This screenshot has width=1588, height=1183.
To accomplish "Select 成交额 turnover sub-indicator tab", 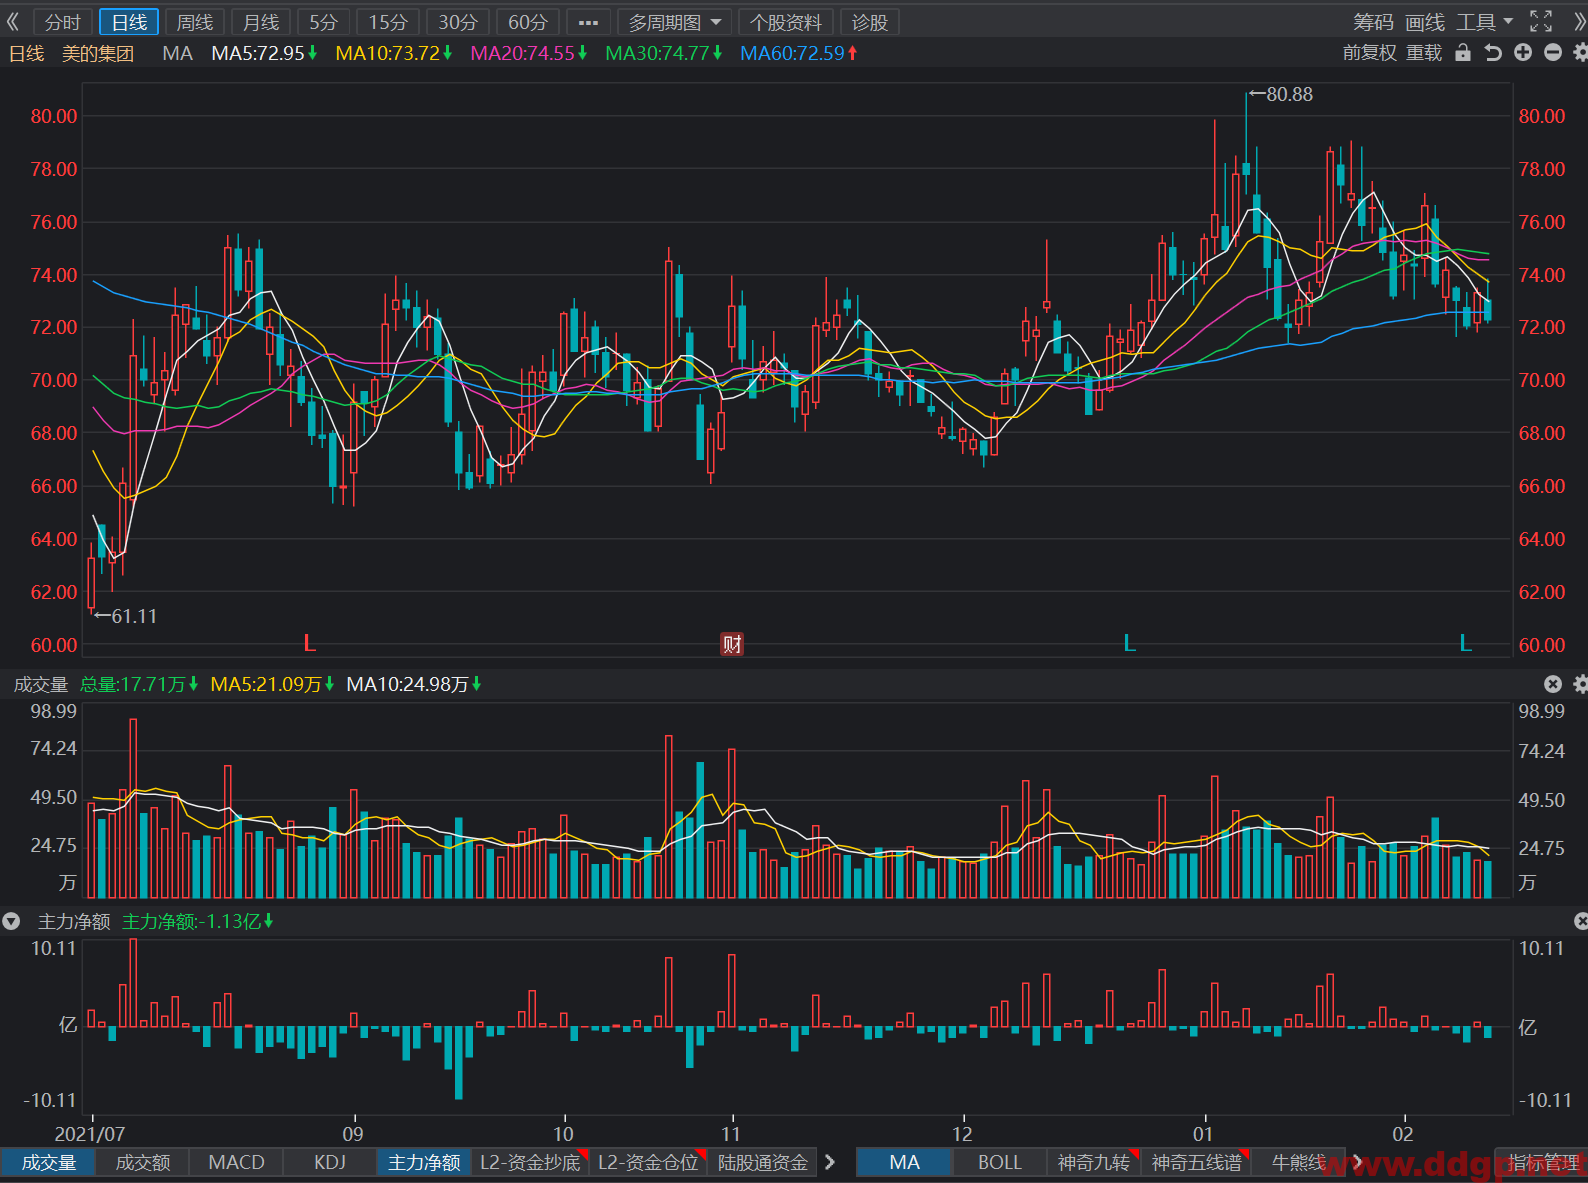I will pyautogui.click(x=143, y=1162).
